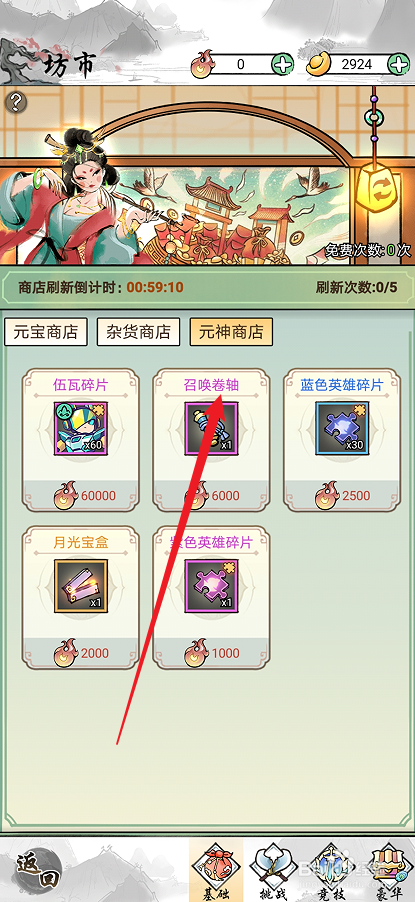Buy 伍瓦碎片 for 60000 flames

click(x=81, y=496)
